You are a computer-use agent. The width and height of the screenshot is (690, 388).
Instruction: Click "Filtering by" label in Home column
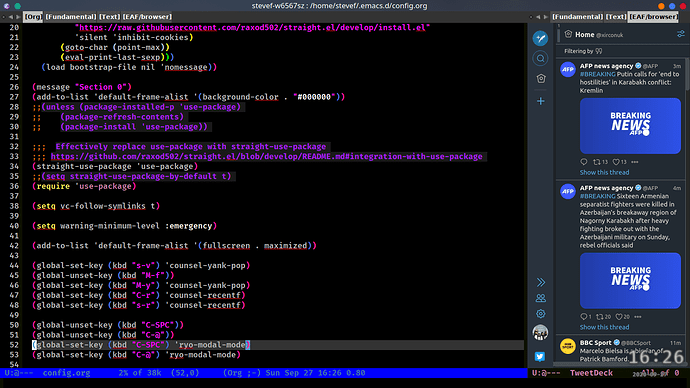click(578, 51)
